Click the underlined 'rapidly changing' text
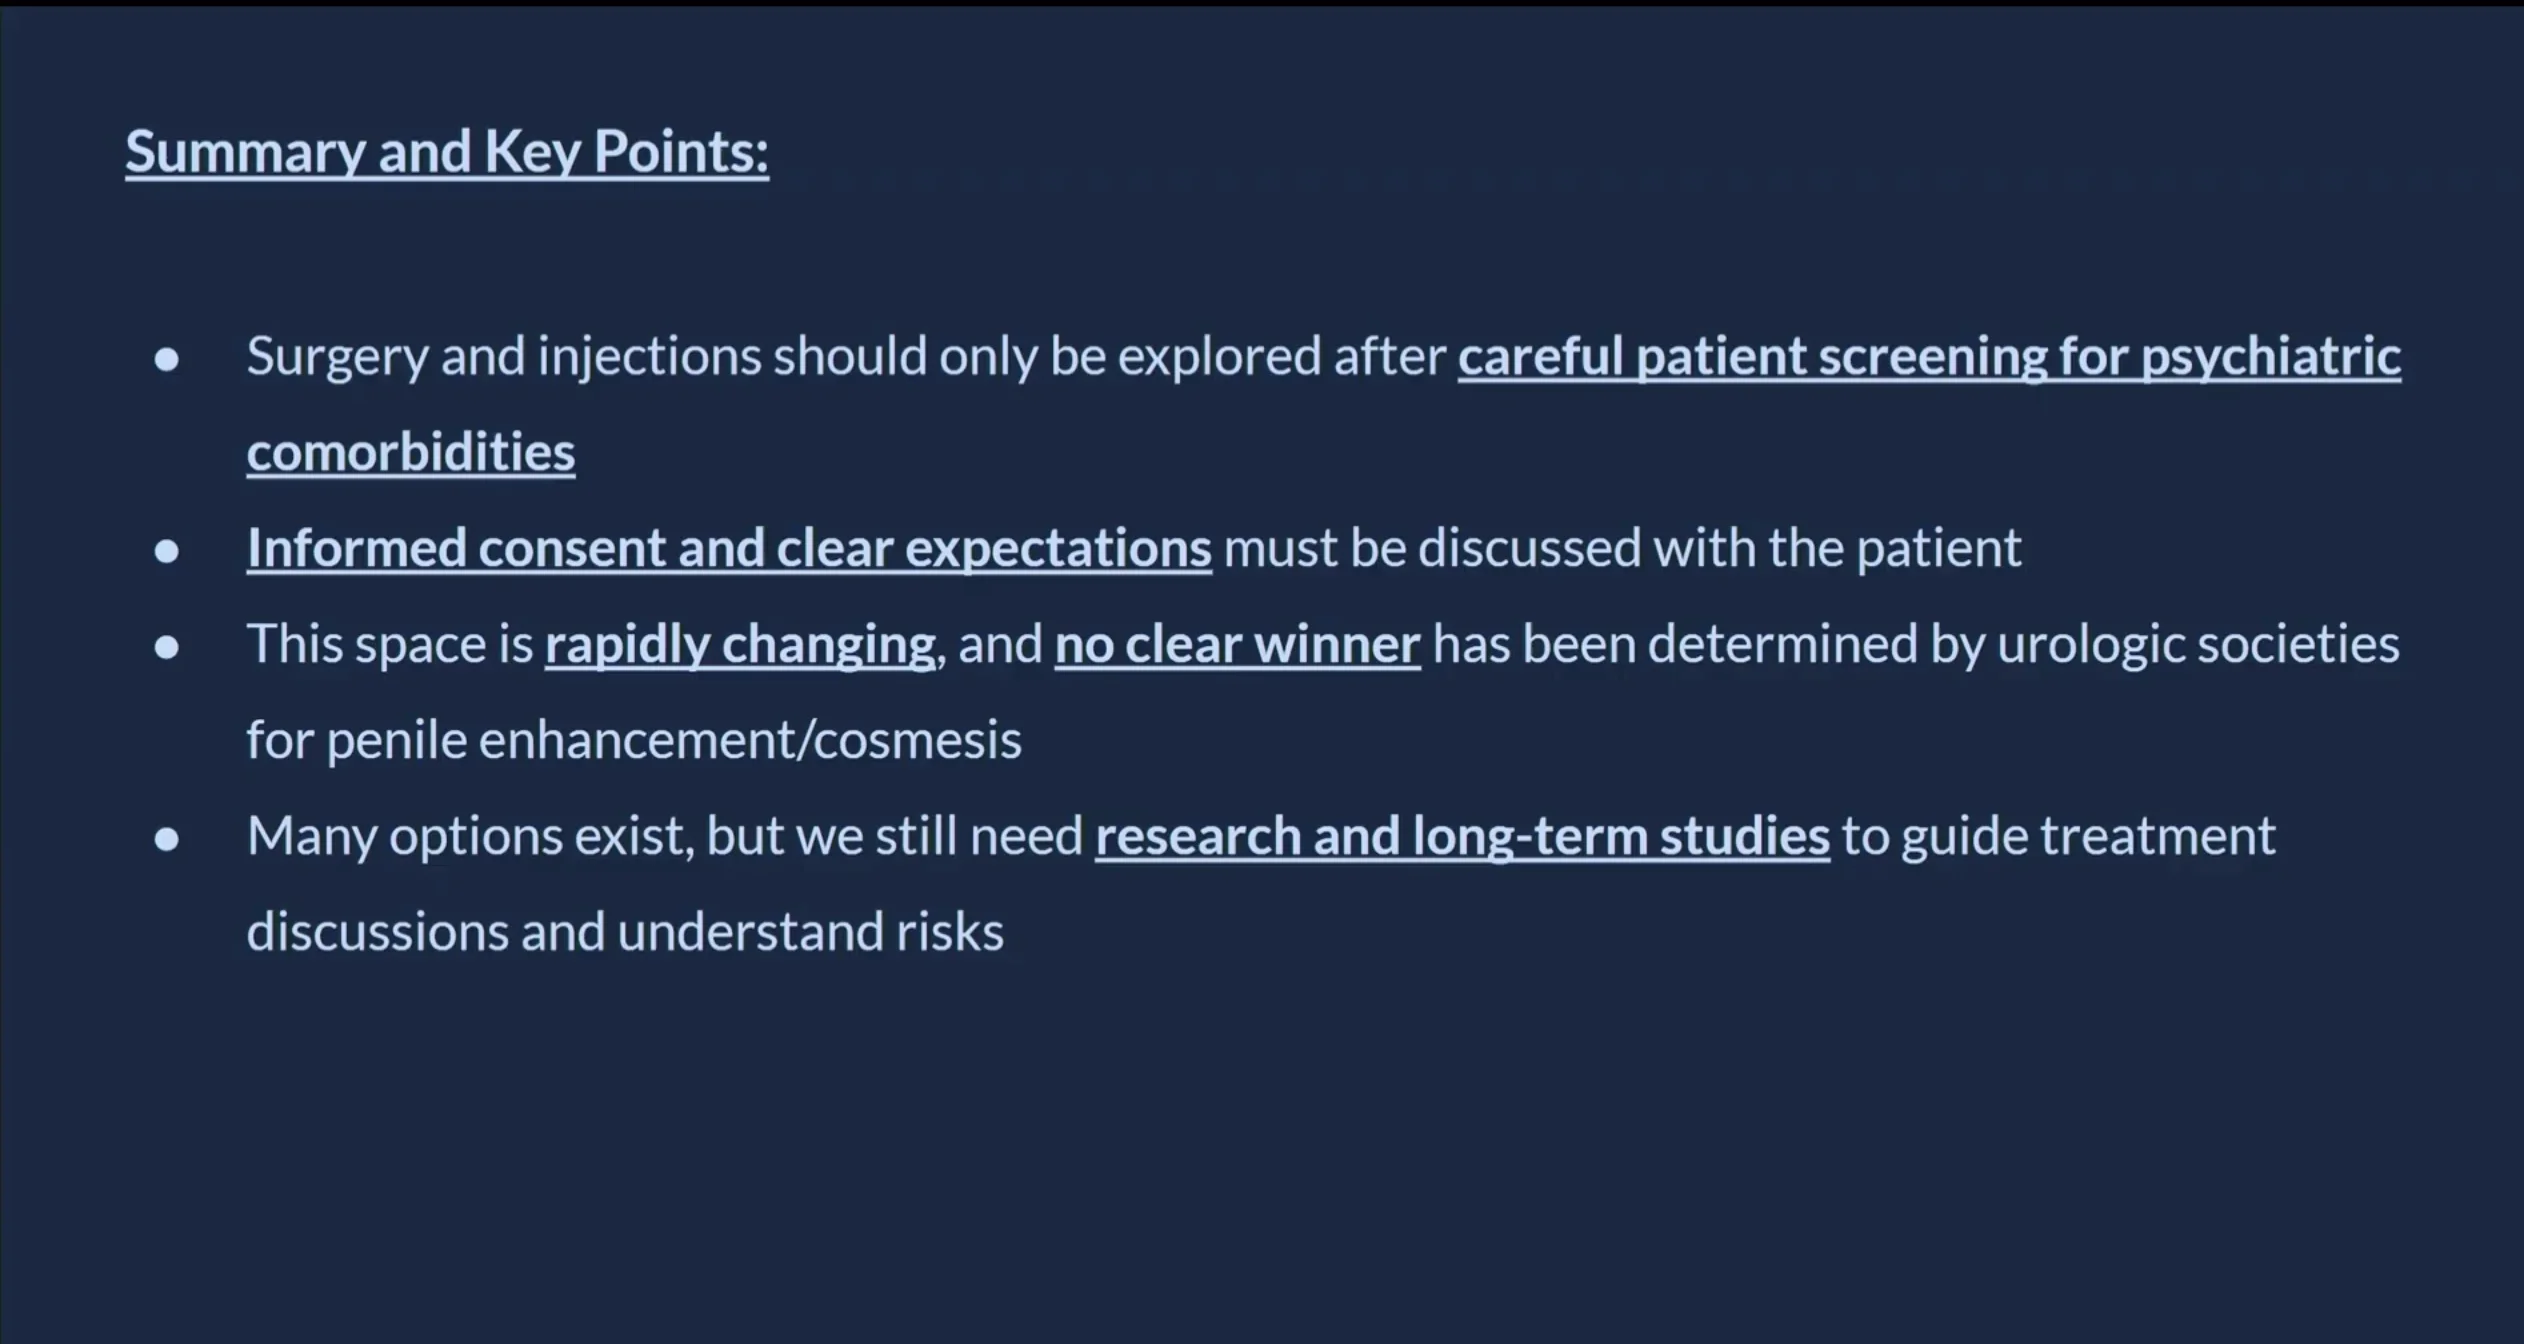The height and width of the screenshot is (1344, 2524). coord(740,644)
